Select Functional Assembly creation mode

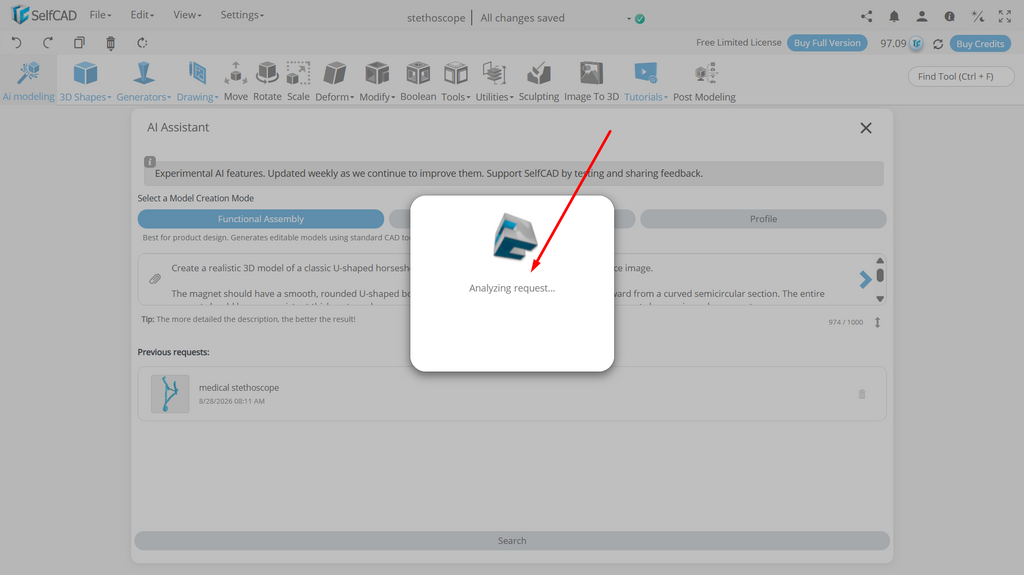[261, 219]
